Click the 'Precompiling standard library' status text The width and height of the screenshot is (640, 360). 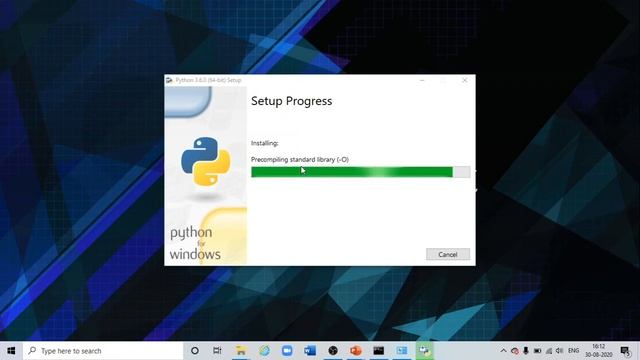tap(300, 160)
